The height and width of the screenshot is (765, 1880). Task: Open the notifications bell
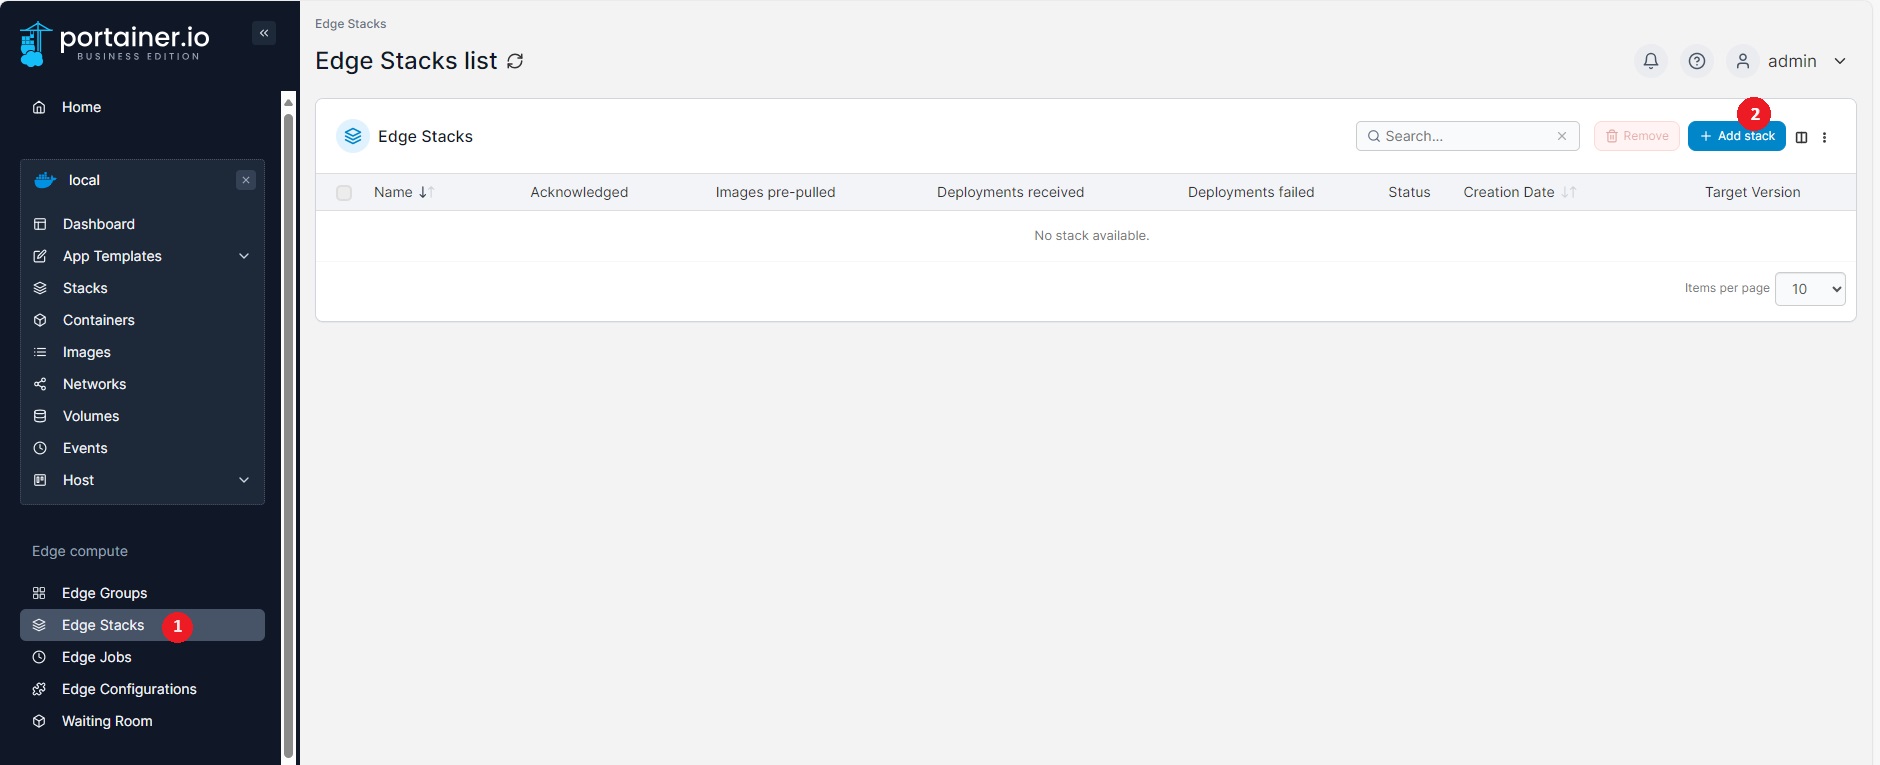[1651, 61]
